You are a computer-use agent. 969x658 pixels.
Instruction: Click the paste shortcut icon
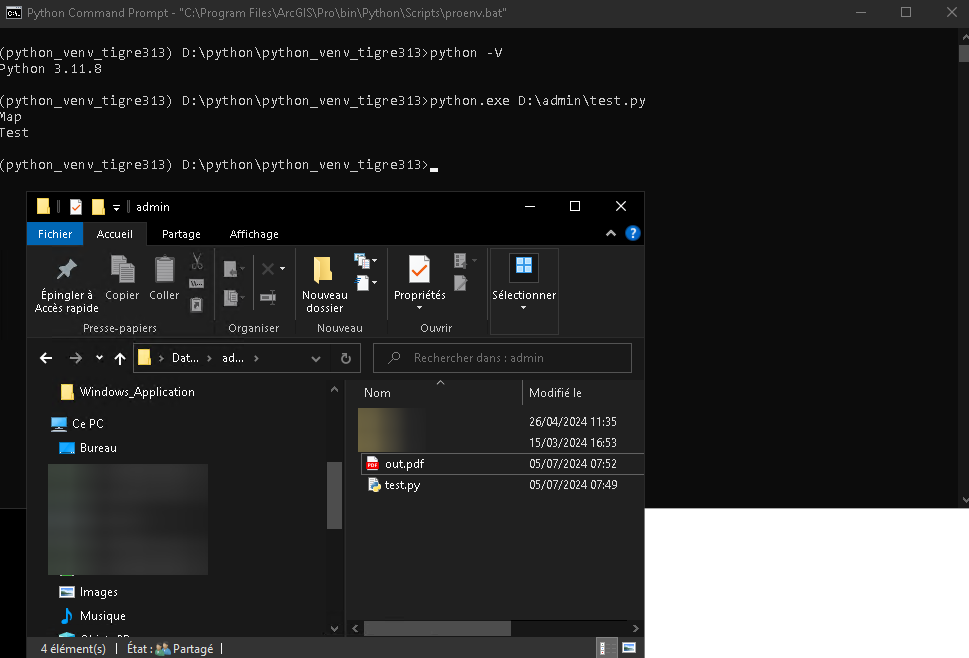[197, 305]
